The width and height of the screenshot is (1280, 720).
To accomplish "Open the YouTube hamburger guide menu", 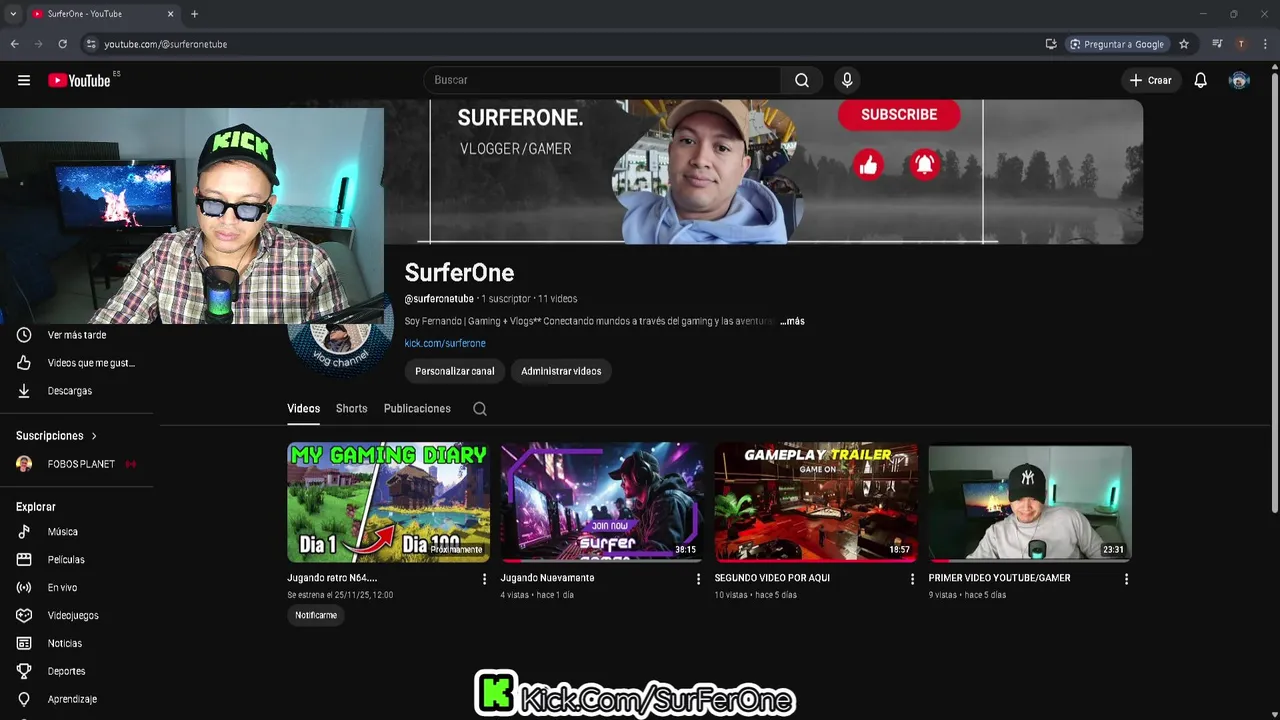I will [24, 80].
